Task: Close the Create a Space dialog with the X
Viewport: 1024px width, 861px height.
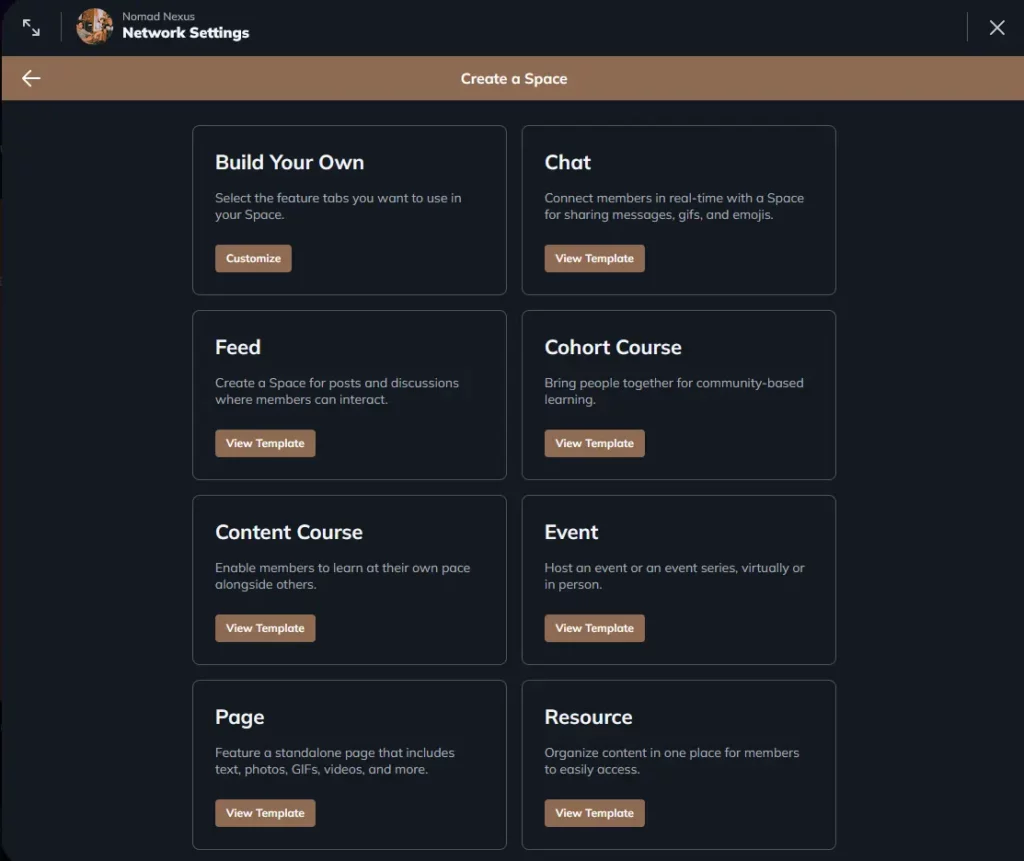Action: tap(997, 27)
